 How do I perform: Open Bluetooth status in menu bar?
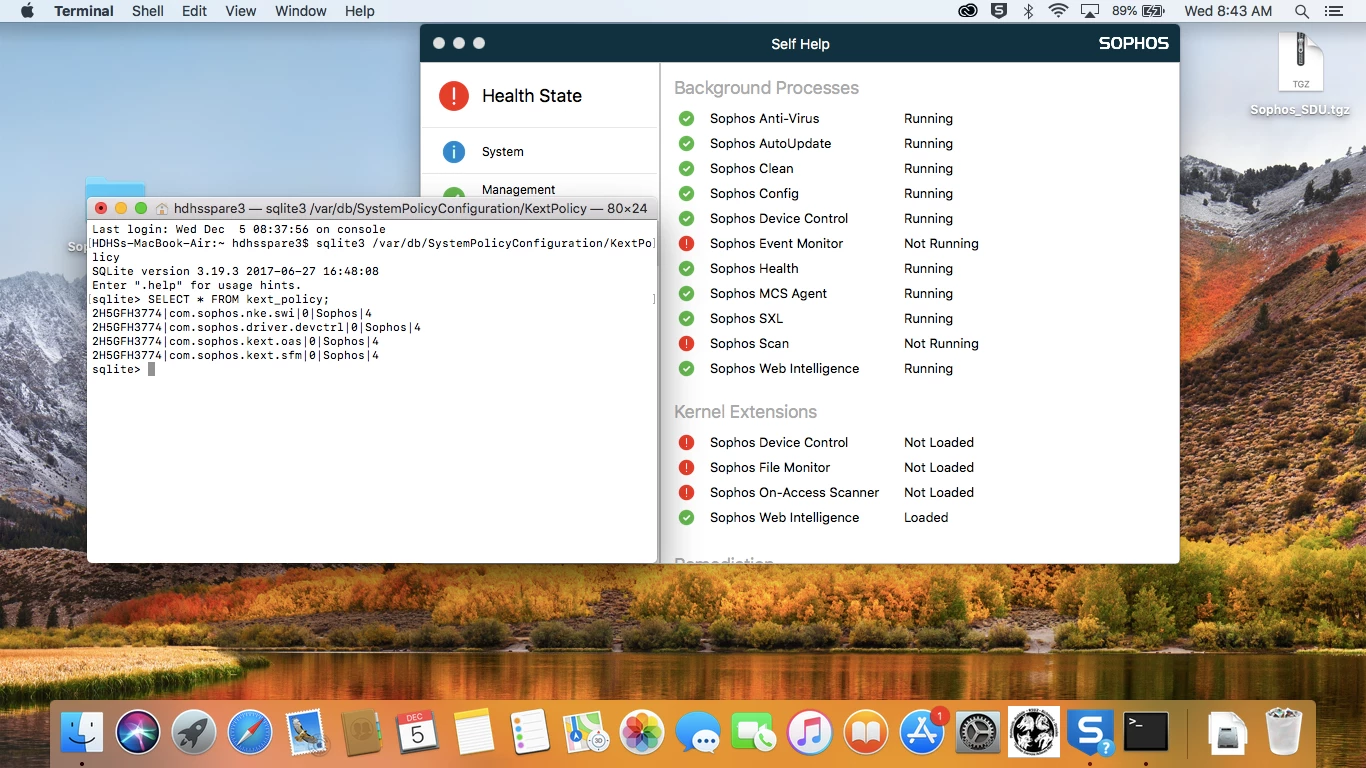point(1028,11)
